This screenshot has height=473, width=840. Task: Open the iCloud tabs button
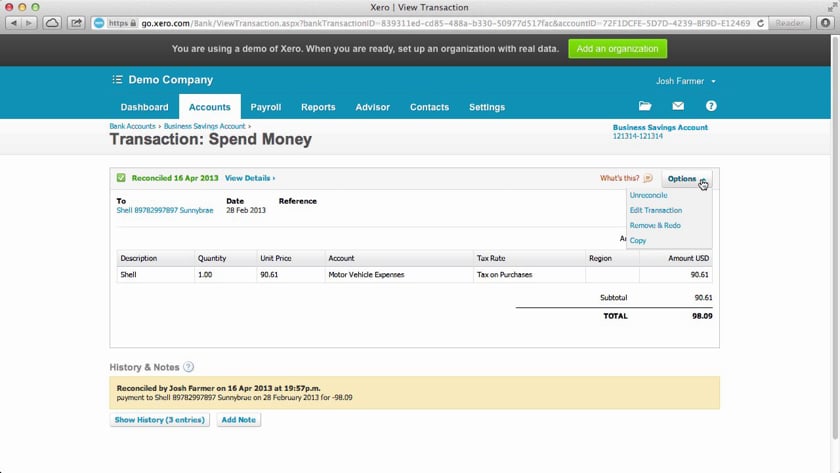pyautogui.click(x=52, y=23)
